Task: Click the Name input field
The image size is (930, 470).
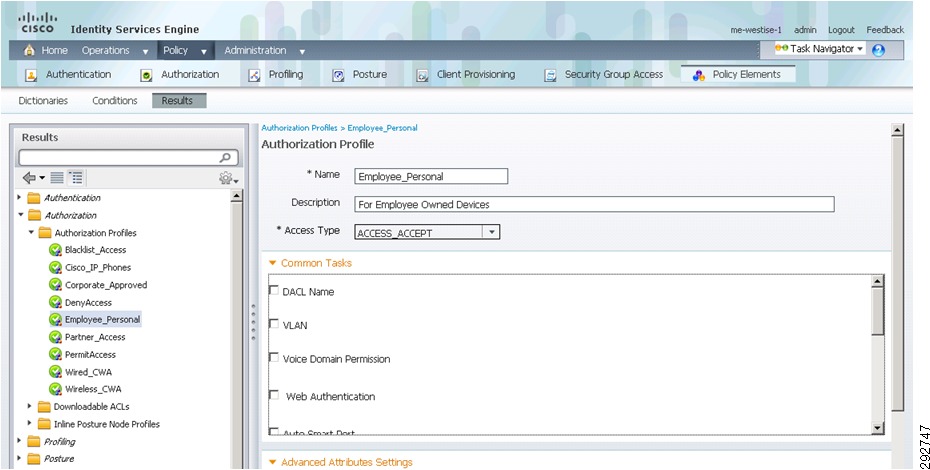Action: 431,176
